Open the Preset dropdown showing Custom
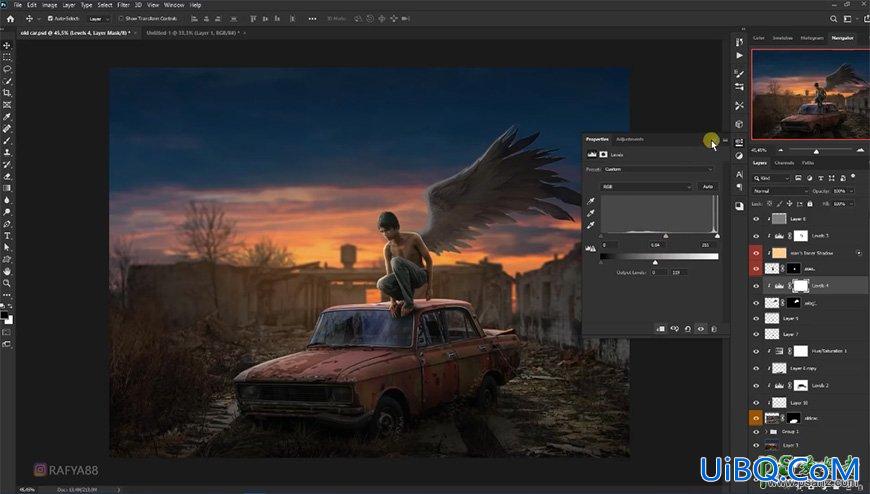The image size is (870, 494). (657, 169)
